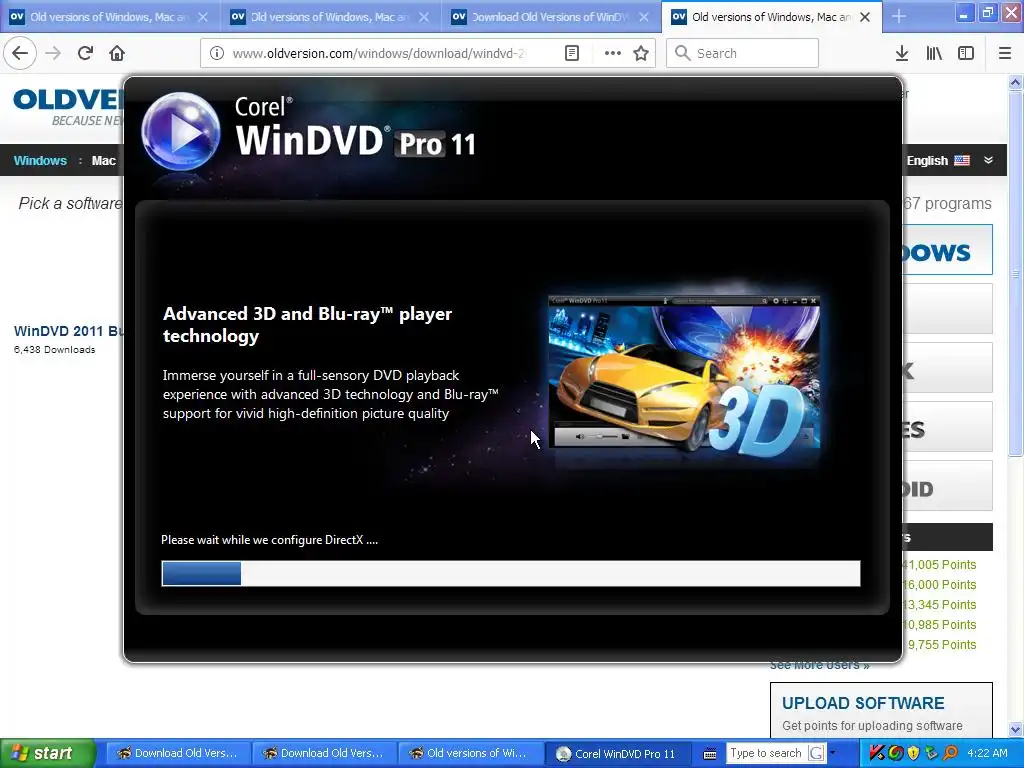Click the 16,000 Points entry
The image size is (1024, 768).
tap(940, 585)
